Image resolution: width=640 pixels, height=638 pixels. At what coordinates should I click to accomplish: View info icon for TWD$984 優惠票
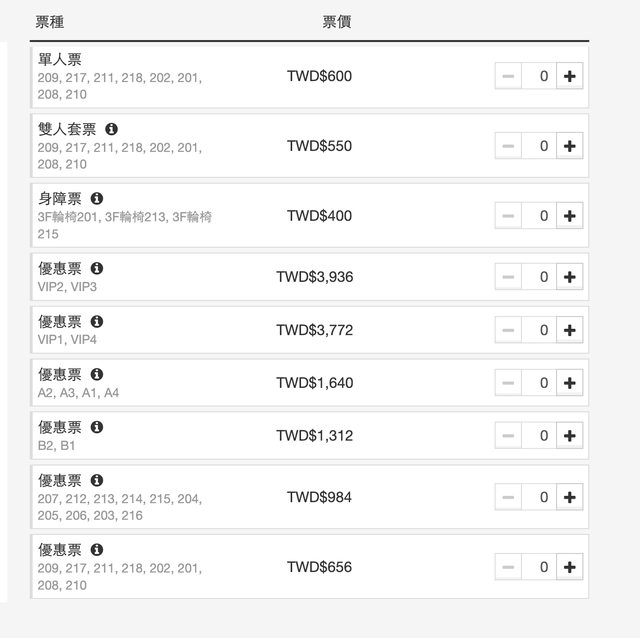coord(97,480)
